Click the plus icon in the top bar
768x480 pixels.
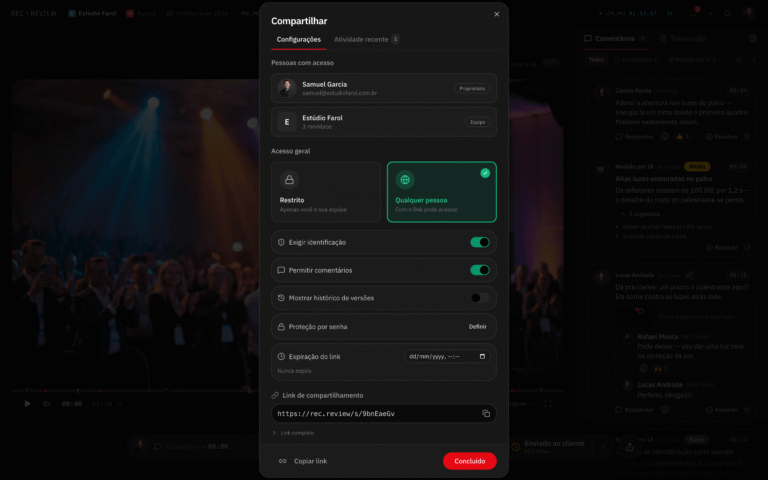[x=710, y=13]
